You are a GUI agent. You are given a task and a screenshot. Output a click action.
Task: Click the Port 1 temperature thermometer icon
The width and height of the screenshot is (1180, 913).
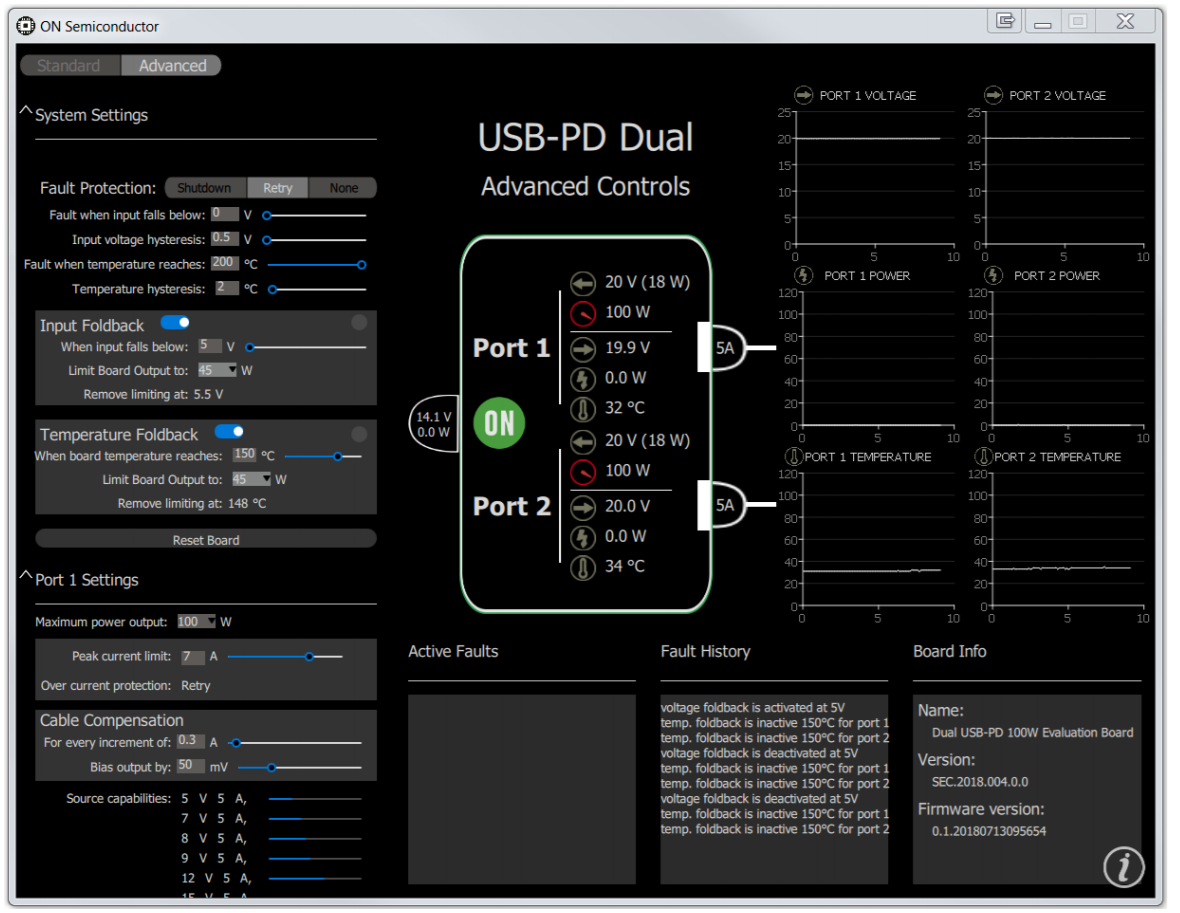pos(583,408)
